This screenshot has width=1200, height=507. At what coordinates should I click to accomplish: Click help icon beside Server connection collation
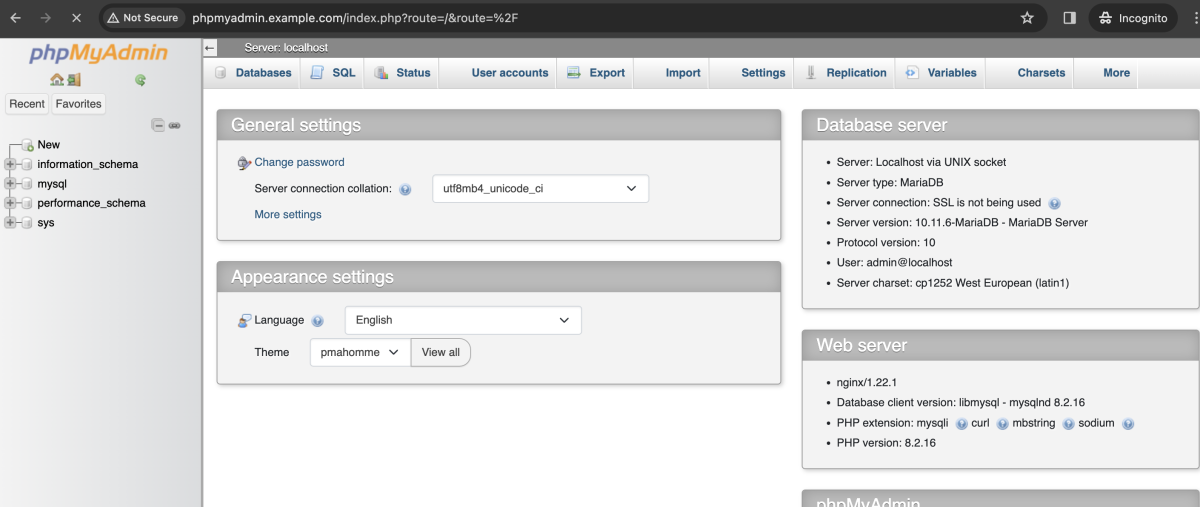click(x=405, y=189)
